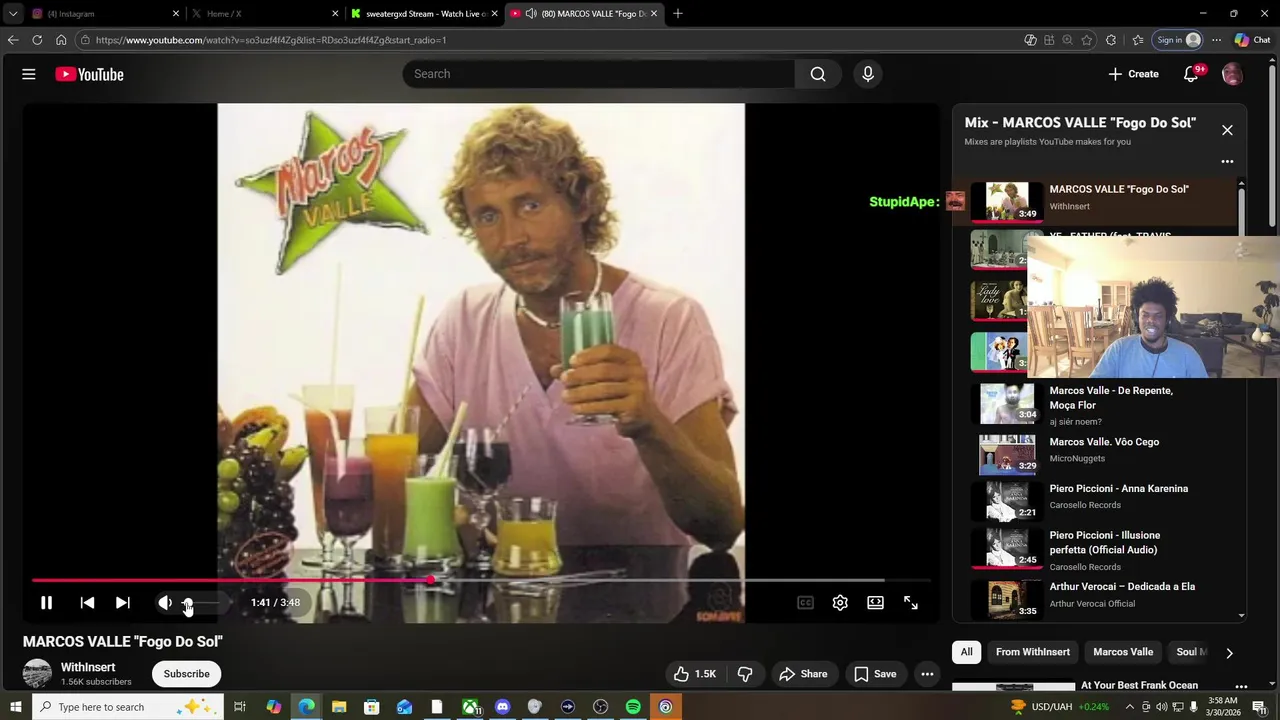Click the browser home button

tap(61, 40)
